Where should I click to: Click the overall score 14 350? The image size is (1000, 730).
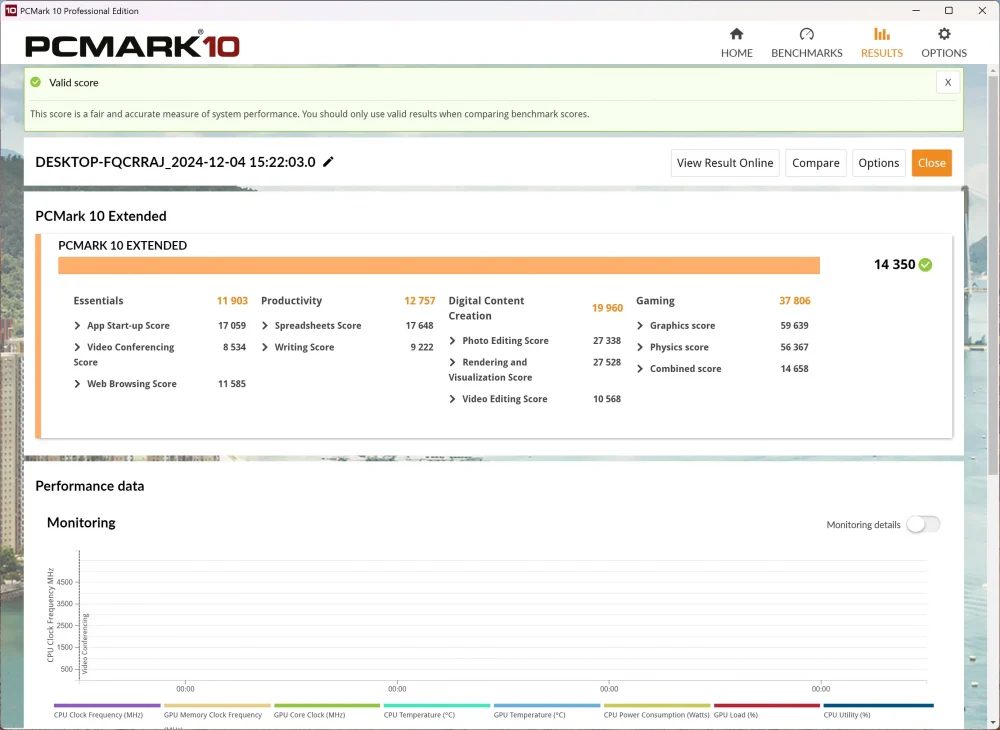coord(894,265)
